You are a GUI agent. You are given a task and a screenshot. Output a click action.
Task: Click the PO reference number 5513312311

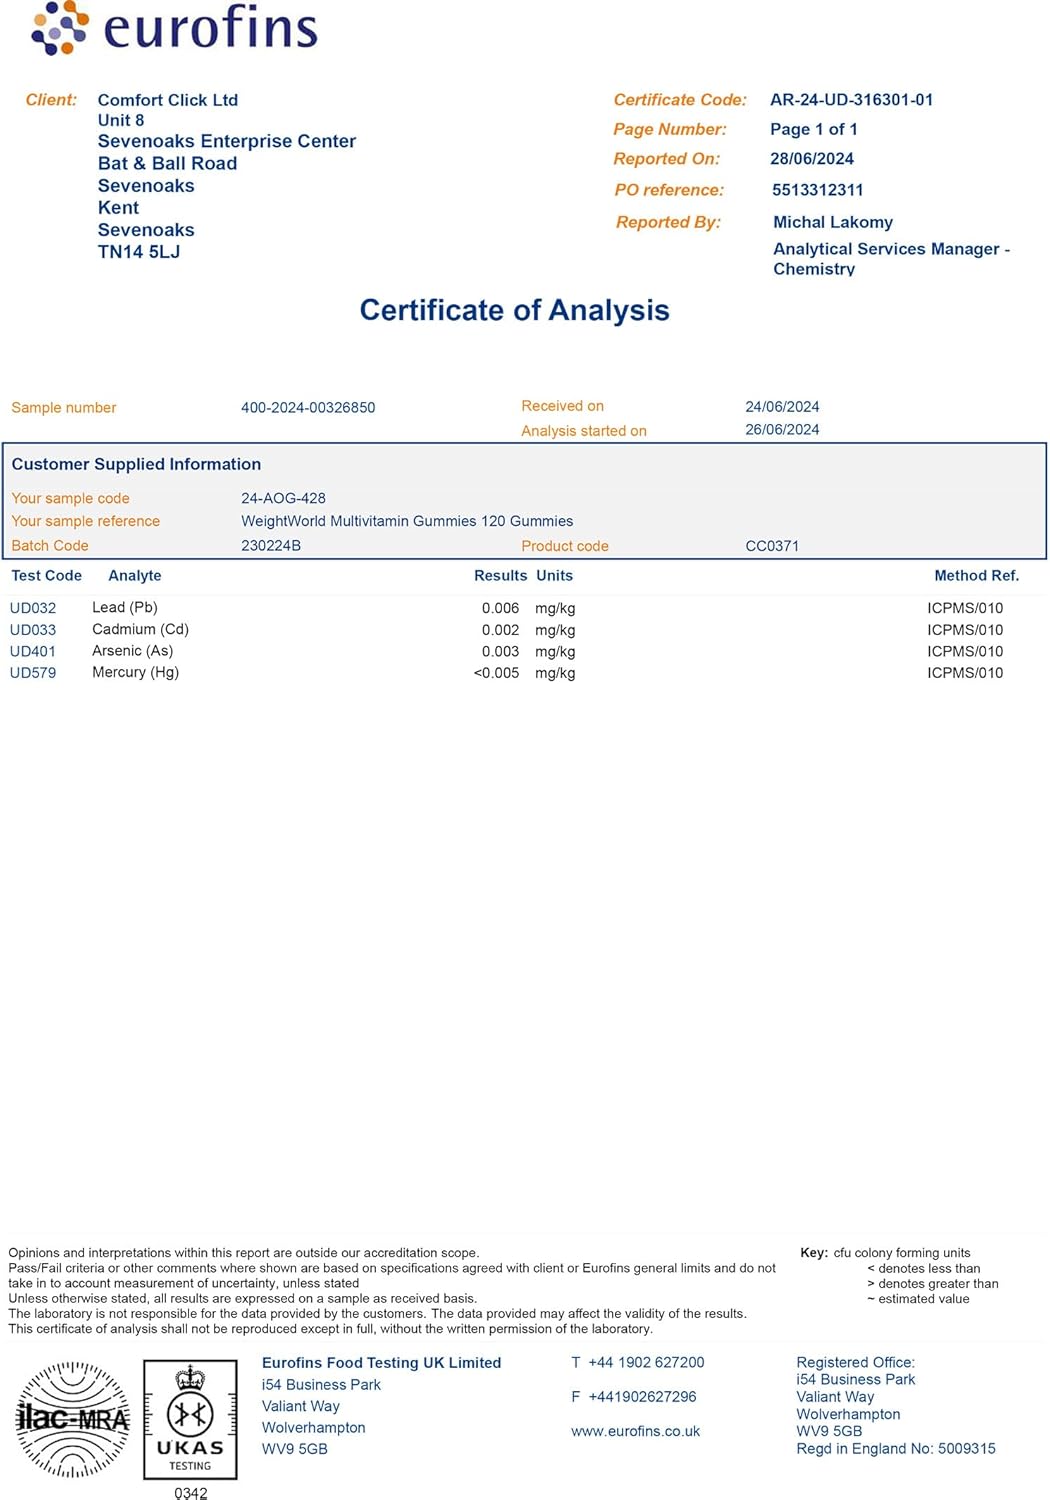tap(817, 190)
